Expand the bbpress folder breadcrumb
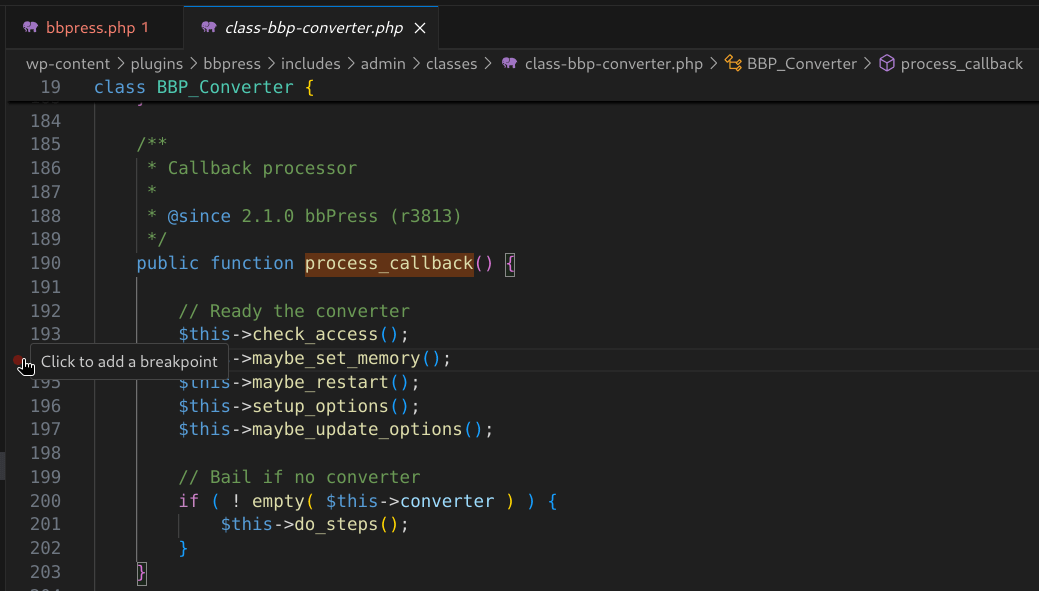This screenshot has width=1039, height=591. pos(232,63)
